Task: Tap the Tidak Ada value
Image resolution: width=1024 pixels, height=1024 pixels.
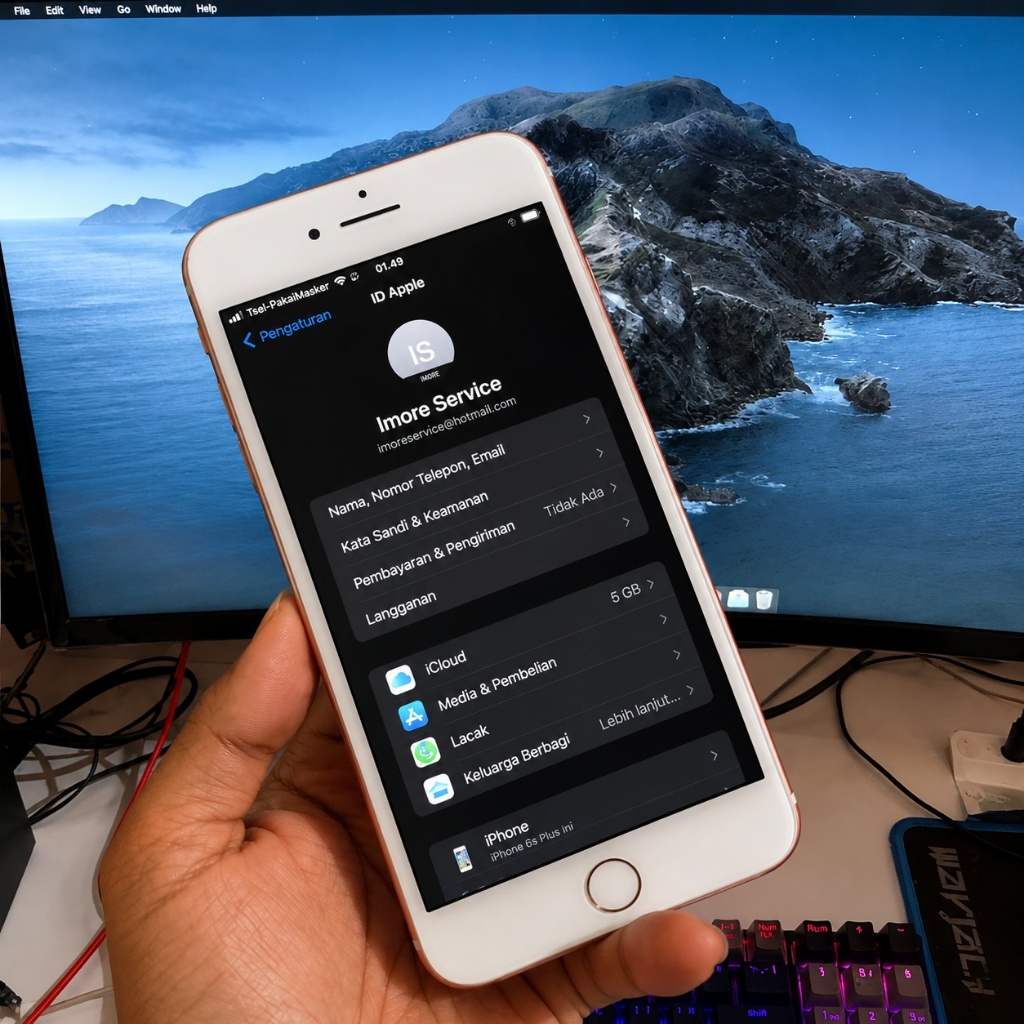Action: pos(573,502)
